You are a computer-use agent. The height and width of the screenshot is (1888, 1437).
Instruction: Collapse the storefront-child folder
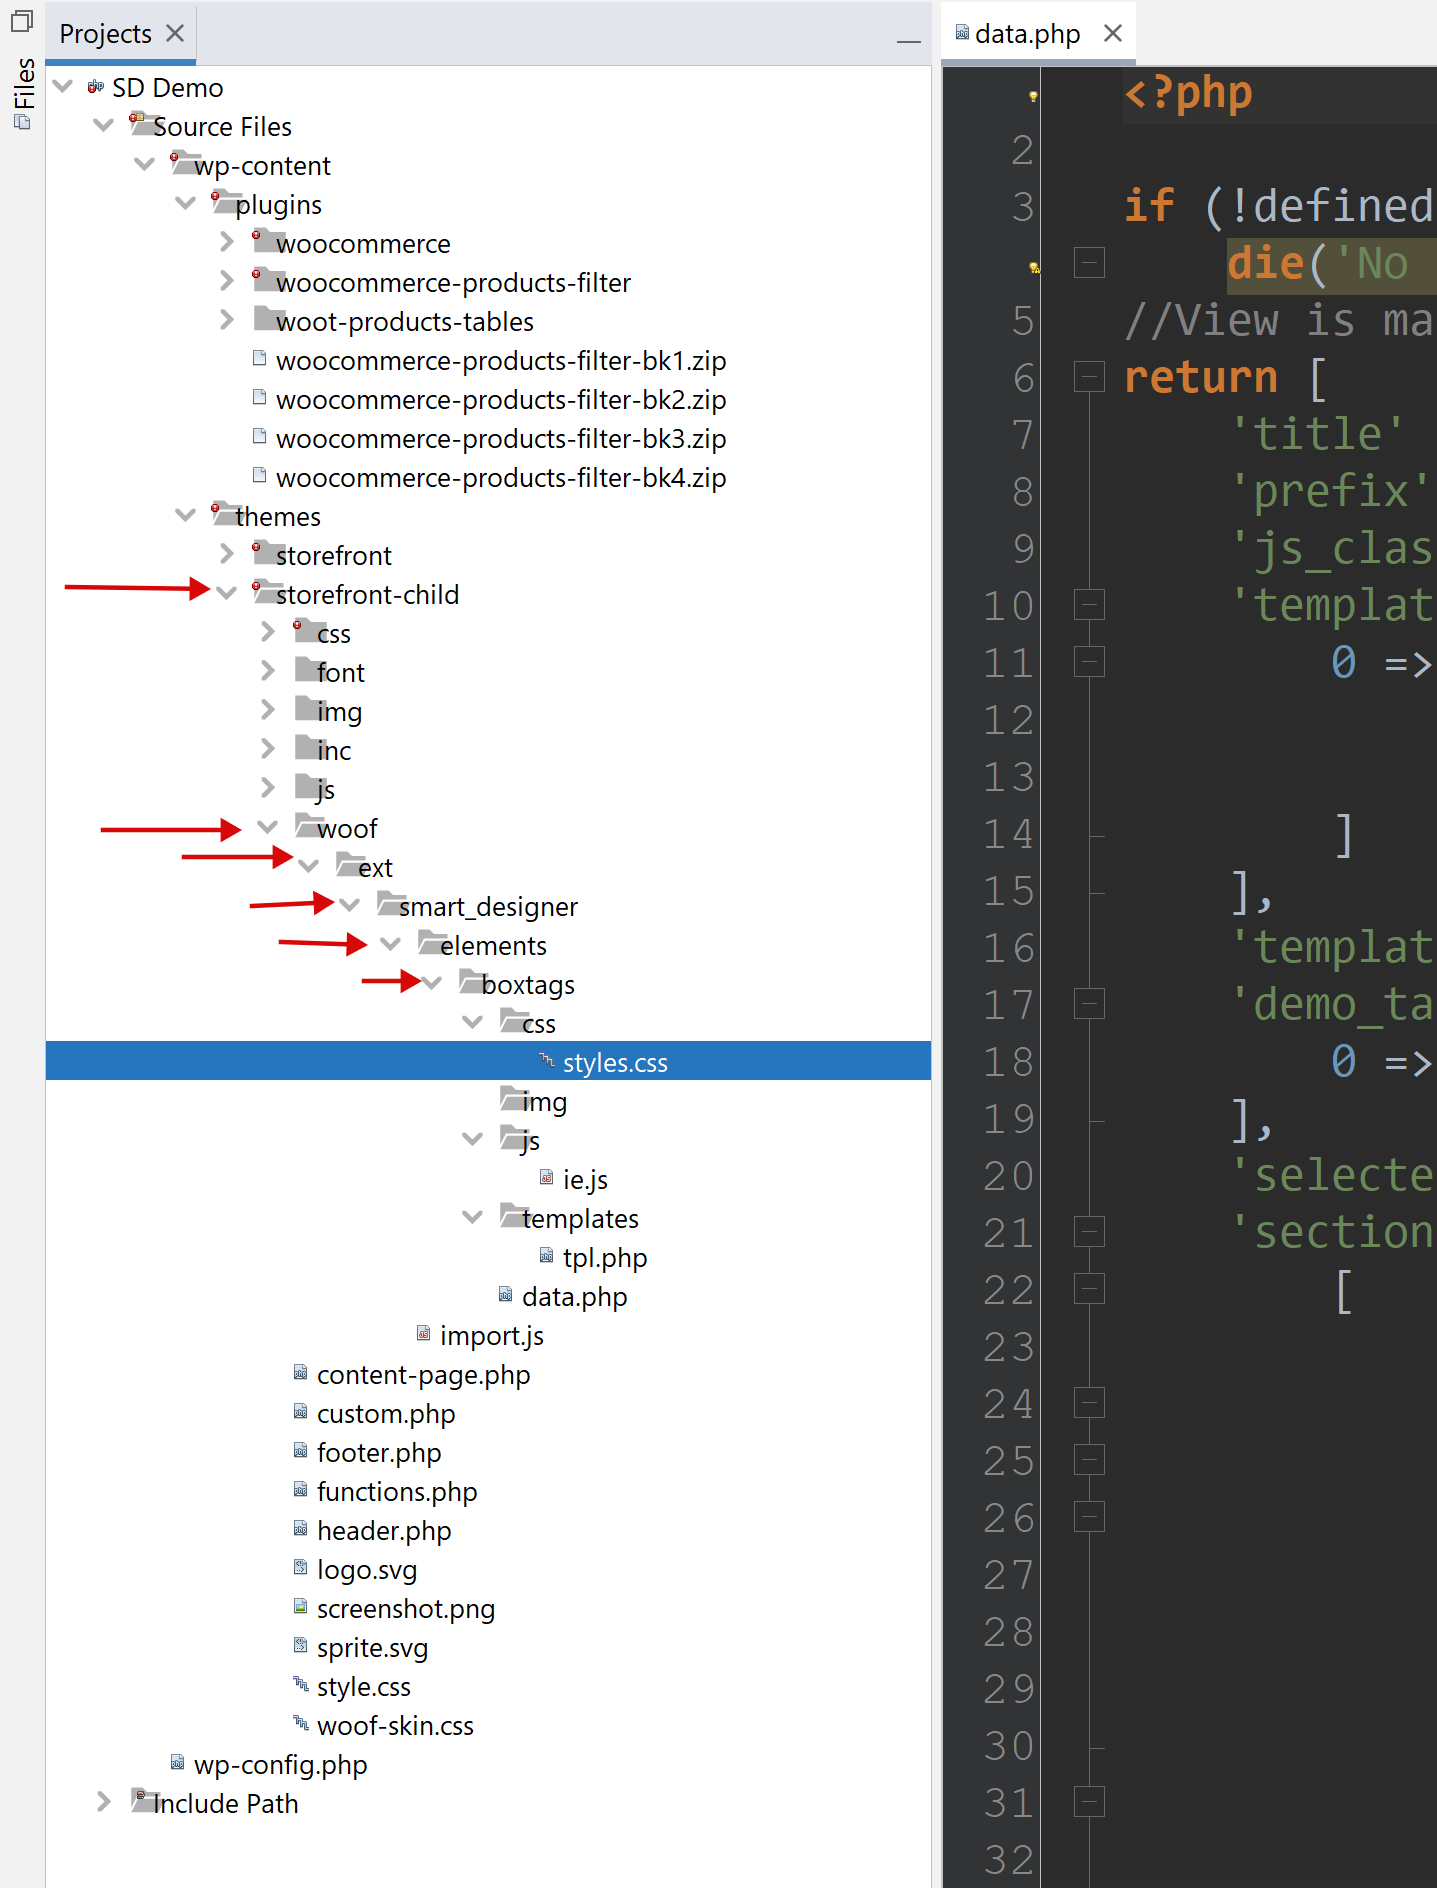tap(227, 593)
